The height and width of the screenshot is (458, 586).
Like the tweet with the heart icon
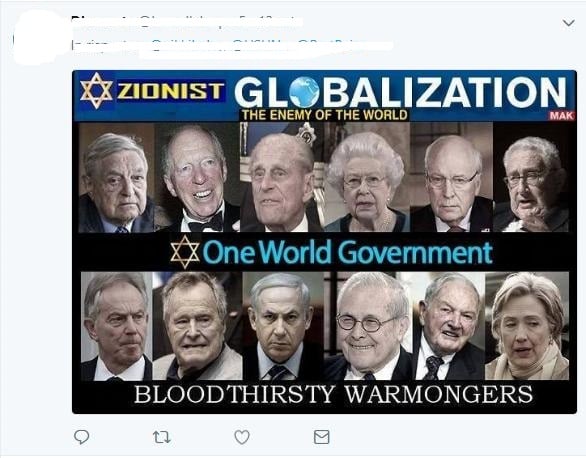pos(242,437)
